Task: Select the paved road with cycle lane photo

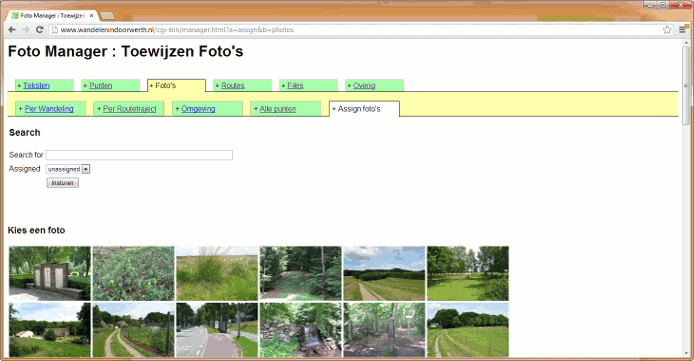Action: 217,330
